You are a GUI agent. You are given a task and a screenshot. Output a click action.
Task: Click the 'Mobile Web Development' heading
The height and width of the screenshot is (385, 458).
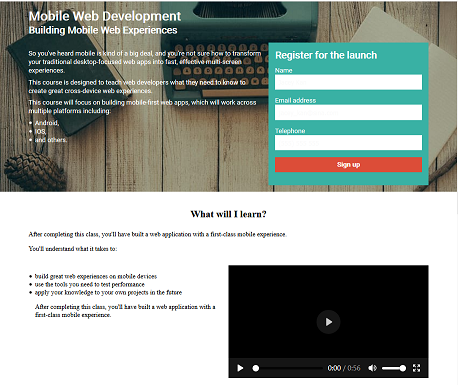point(105,16)
